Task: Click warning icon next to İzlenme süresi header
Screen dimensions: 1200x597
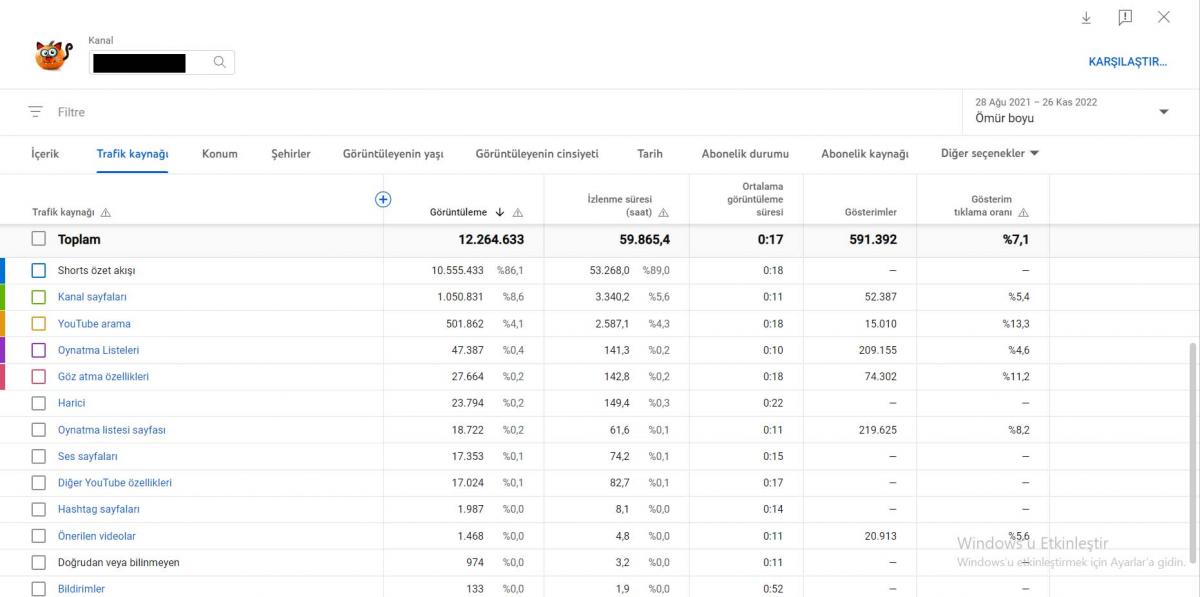Action: [x=664, y=212]
